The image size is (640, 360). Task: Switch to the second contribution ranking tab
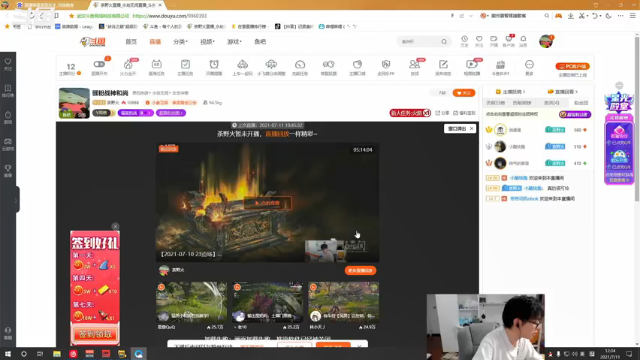pos(522,103)
